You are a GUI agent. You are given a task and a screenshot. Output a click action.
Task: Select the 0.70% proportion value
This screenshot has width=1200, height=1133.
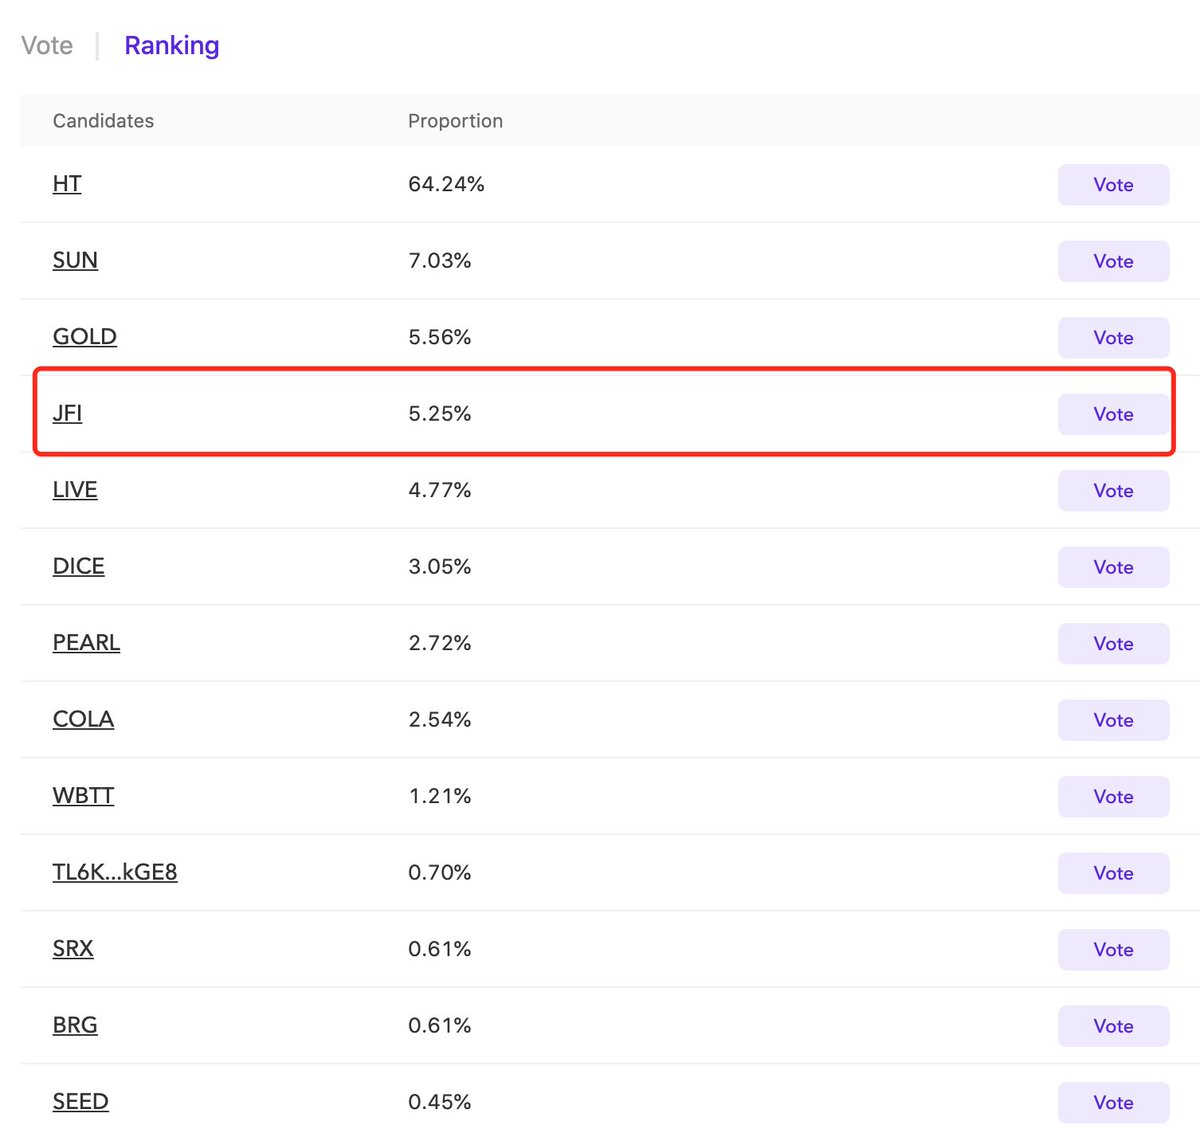pyautogui.click(x=440, y=872)
